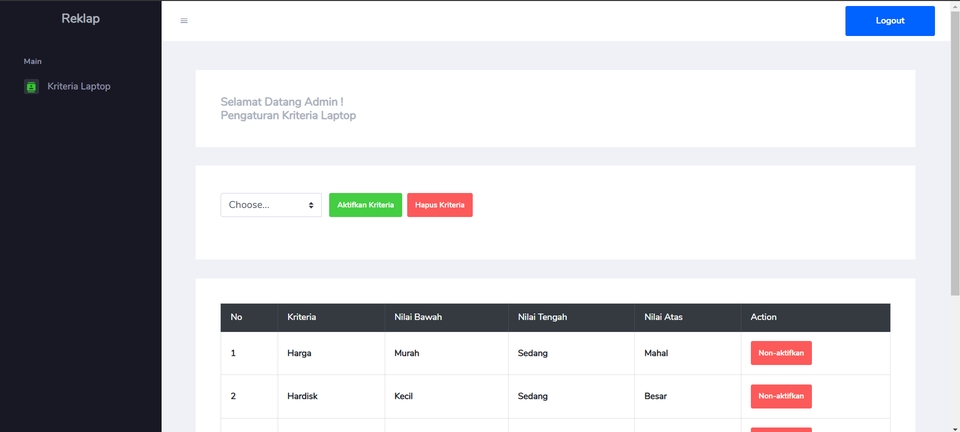Click the Action column header
This screenshot has height=432, width=960.
point(816,318)
